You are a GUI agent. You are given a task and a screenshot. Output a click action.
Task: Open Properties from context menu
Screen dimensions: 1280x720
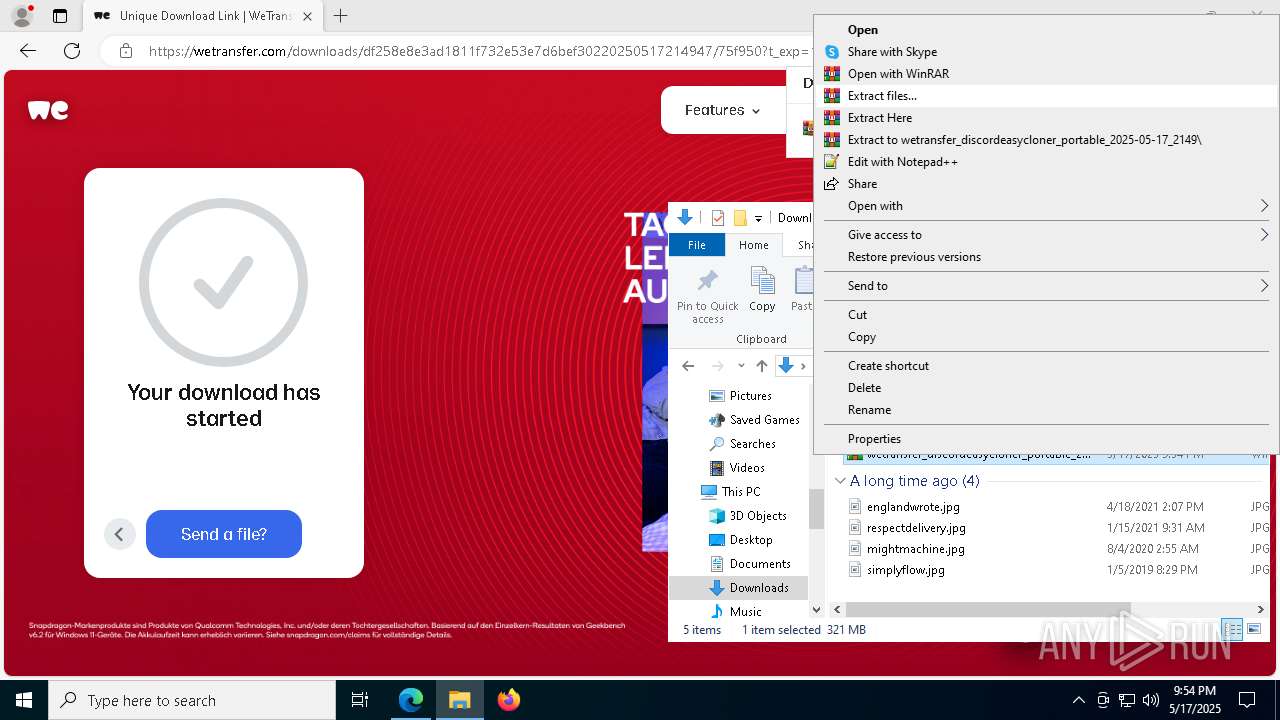tap(1046, 439)
